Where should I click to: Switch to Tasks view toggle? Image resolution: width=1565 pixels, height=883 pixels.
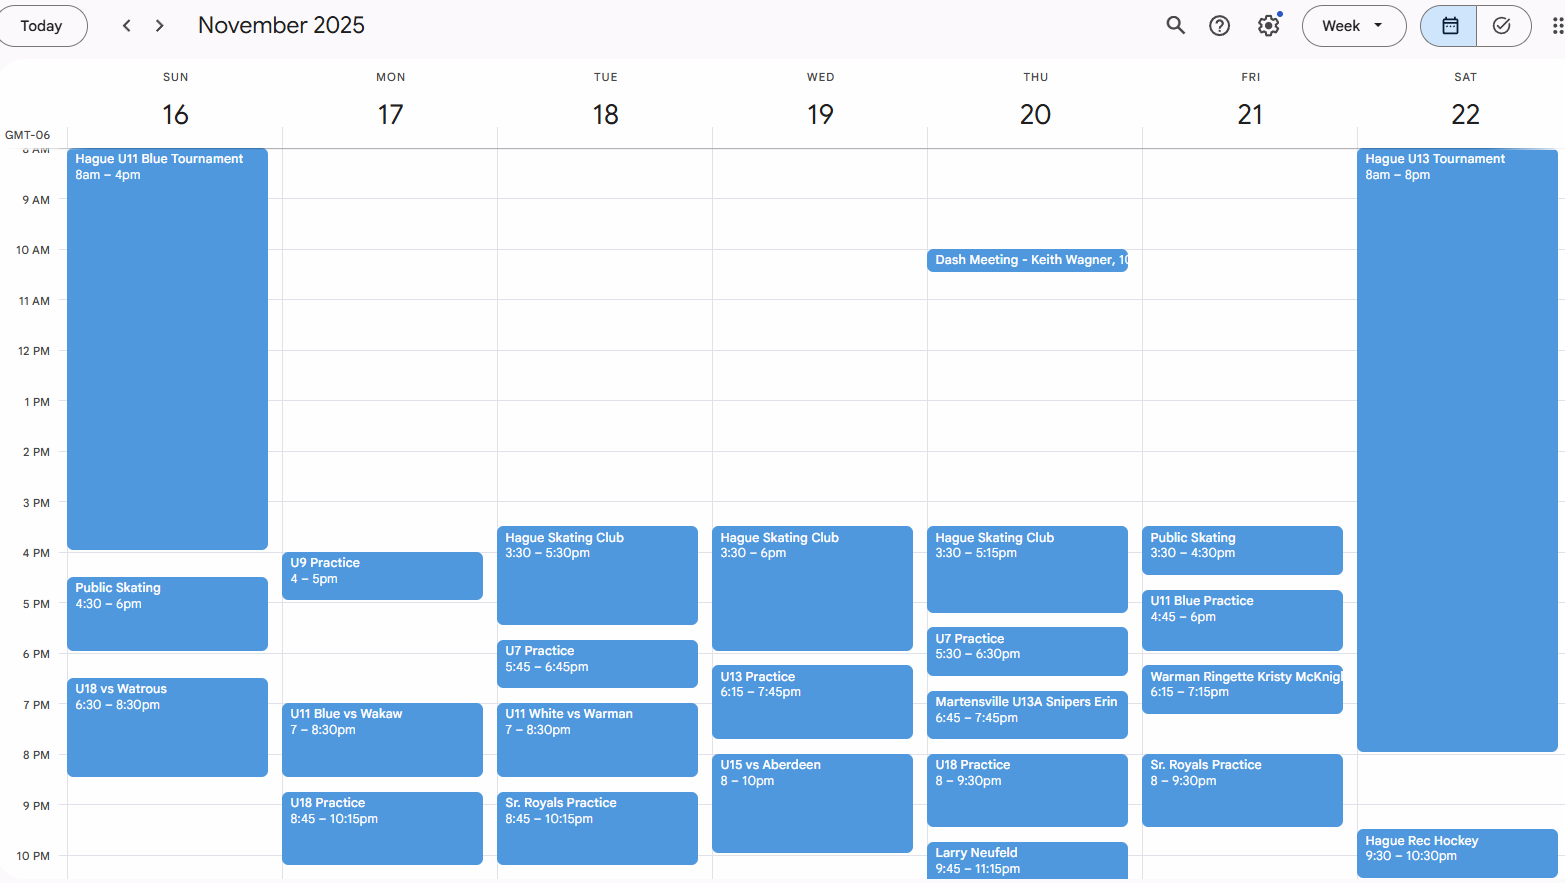1502,26
